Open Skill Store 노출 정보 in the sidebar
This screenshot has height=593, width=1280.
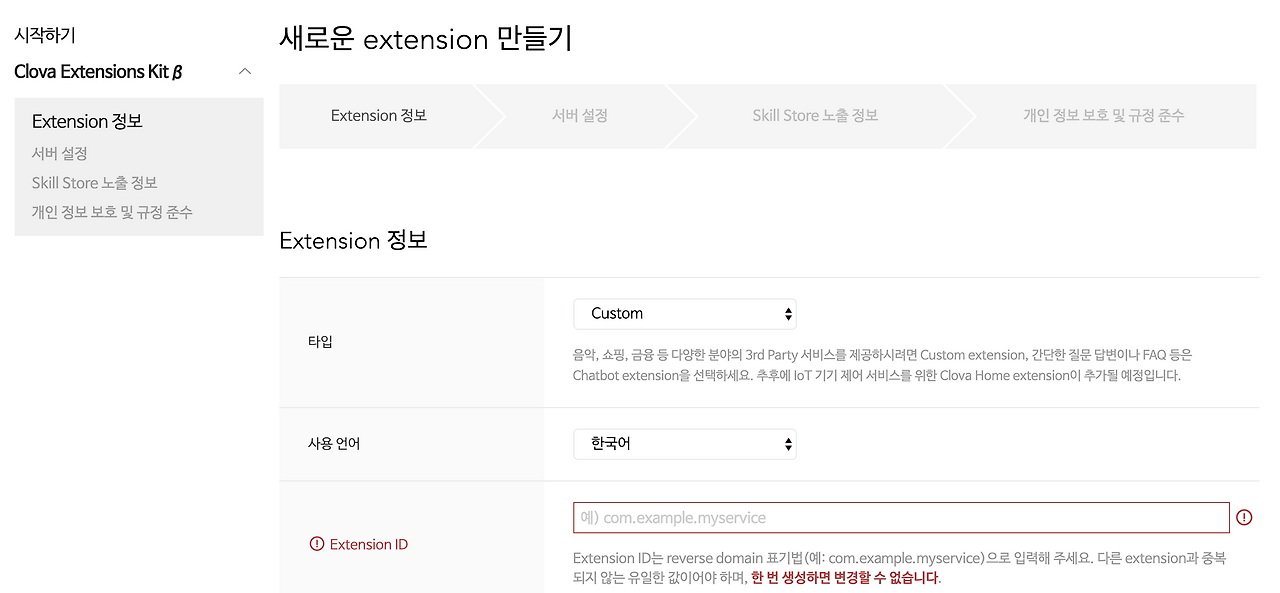pyautogui.click(x=95, y=183)
